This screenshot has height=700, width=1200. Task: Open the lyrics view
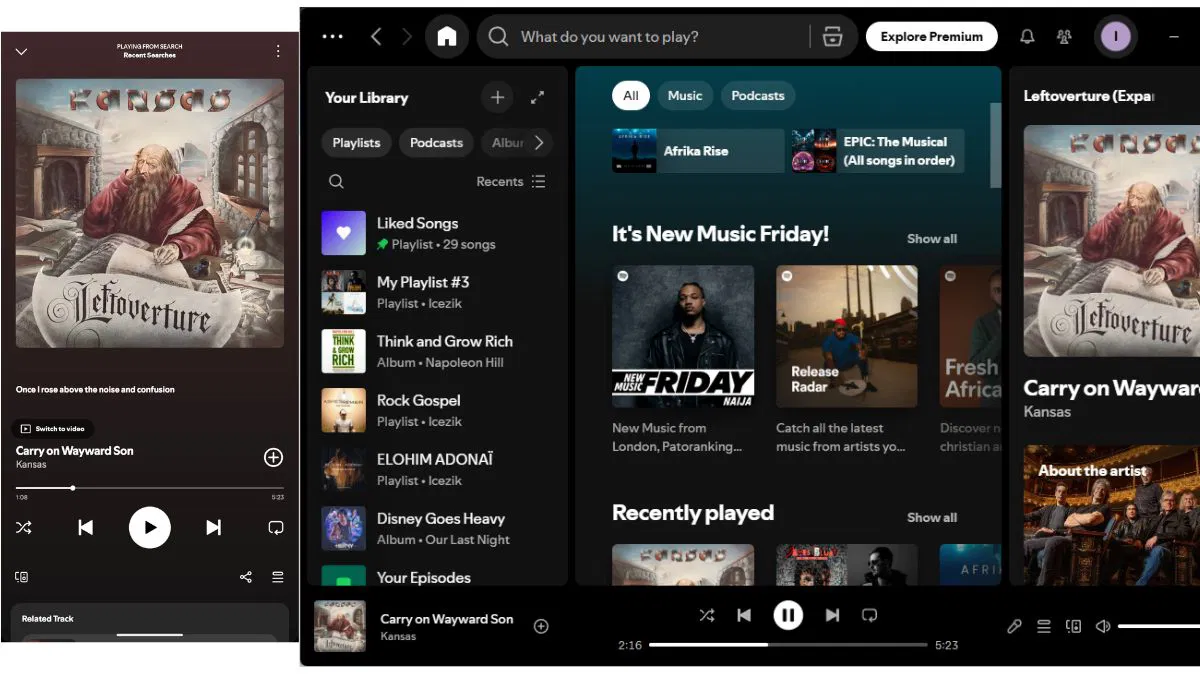tap(1014, 626)
